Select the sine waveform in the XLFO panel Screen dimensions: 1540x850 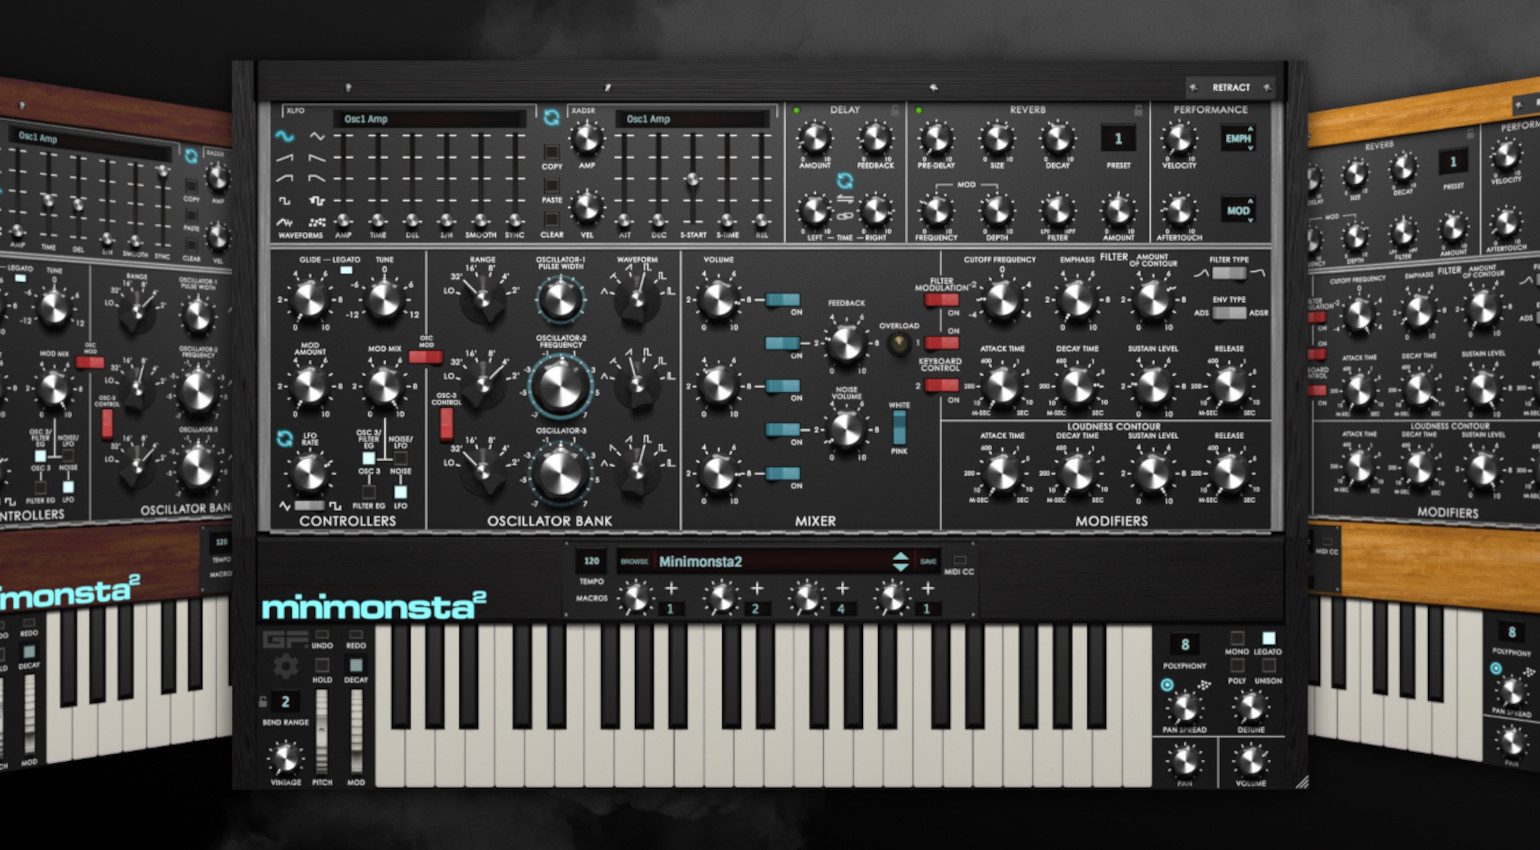coord(284,137)
